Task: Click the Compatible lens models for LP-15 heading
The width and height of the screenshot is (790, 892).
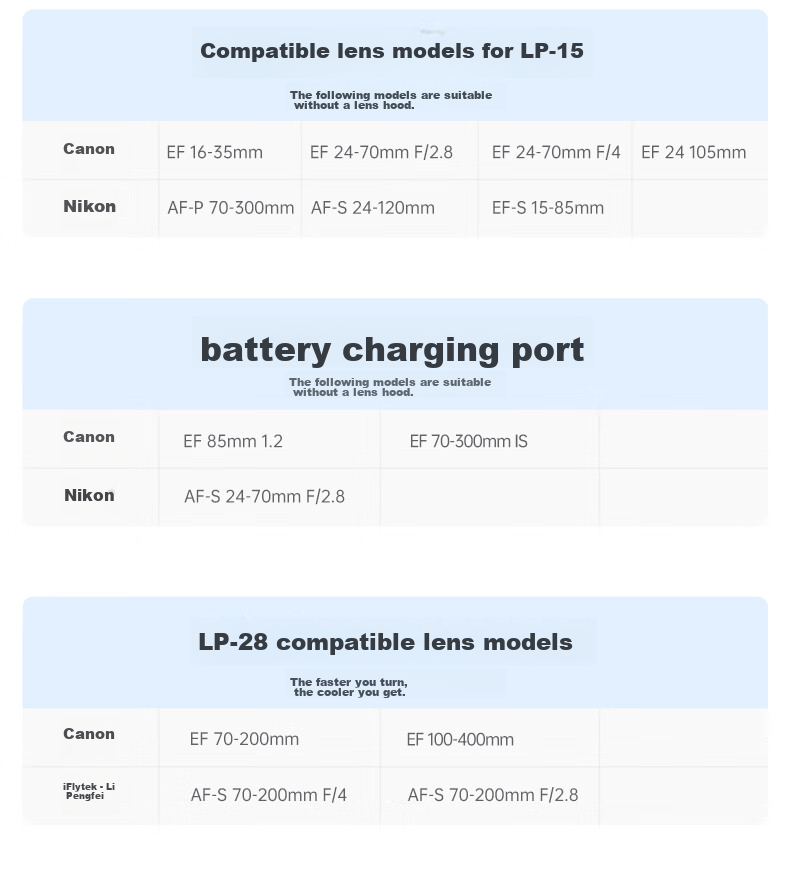Action: (392, 51)
